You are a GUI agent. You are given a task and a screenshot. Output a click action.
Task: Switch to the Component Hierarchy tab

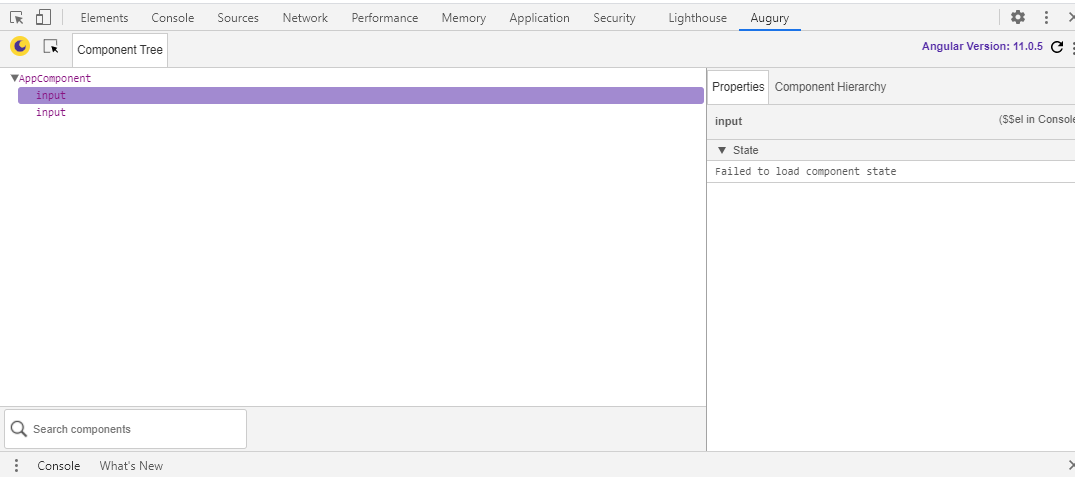(830, 87)
